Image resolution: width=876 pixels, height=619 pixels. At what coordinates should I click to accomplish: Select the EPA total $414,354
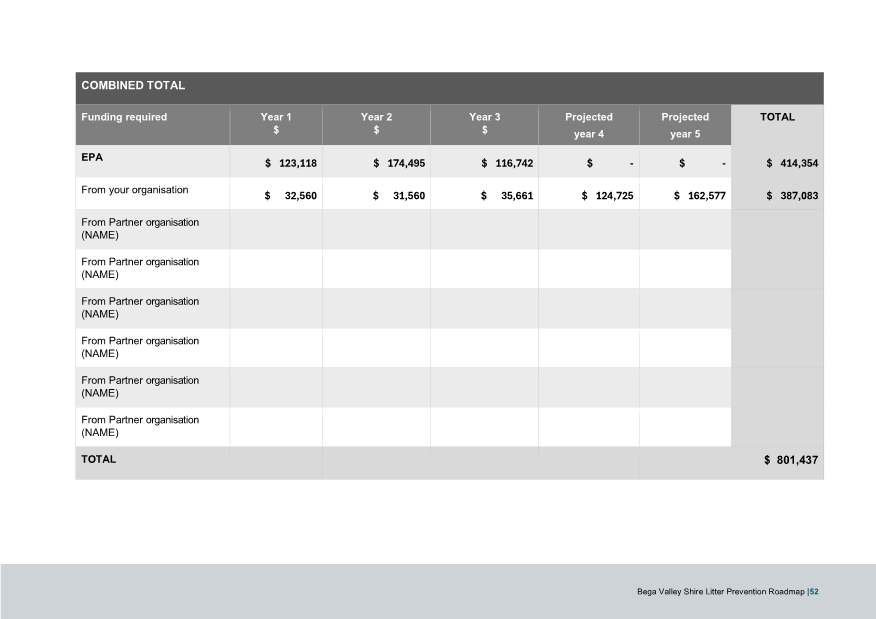coord(791,163)
